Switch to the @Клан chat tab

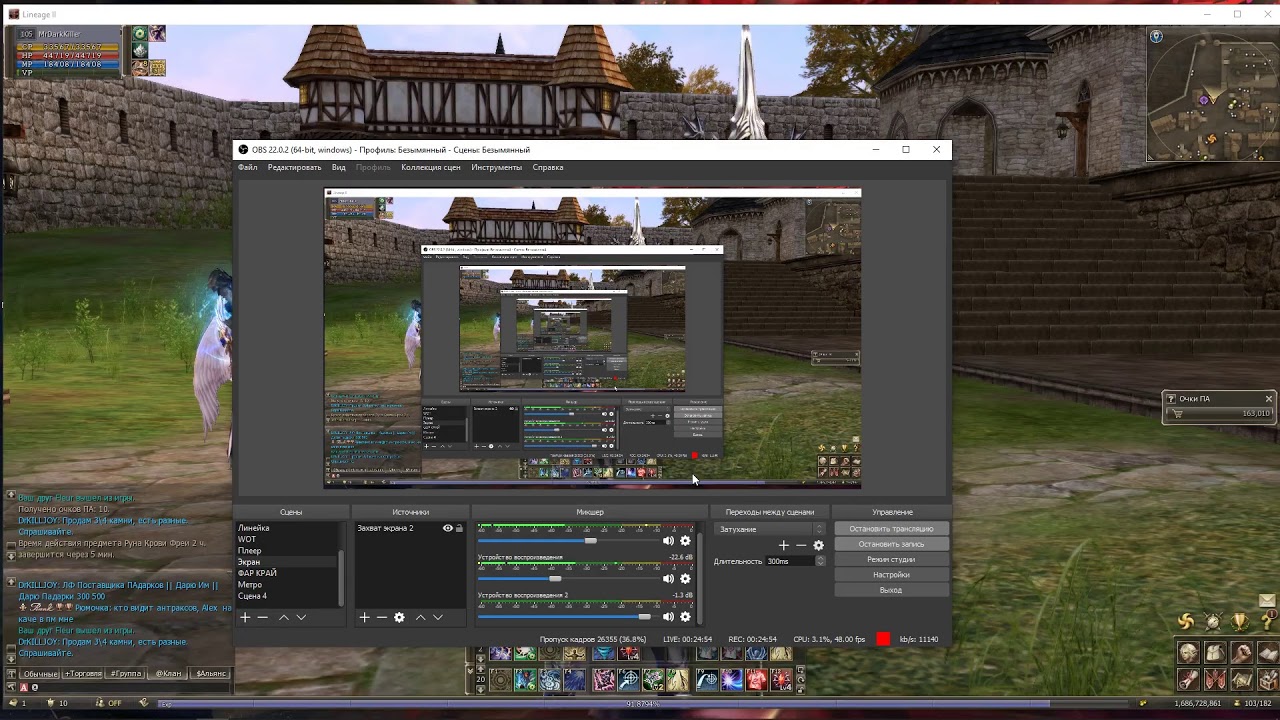(x=168, y=674)
